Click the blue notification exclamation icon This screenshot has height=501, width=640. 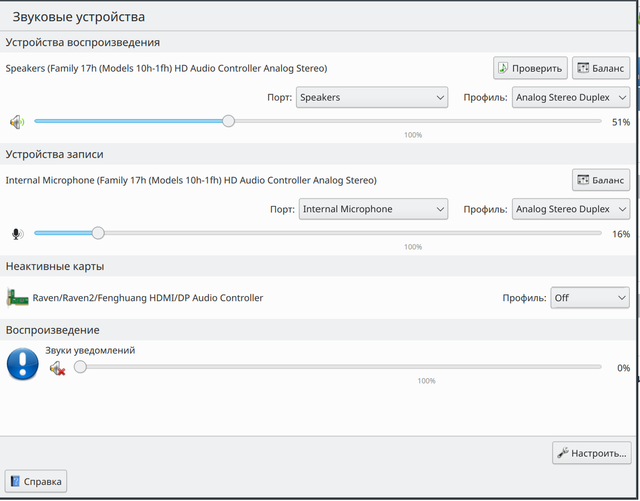tap(23, 364)
